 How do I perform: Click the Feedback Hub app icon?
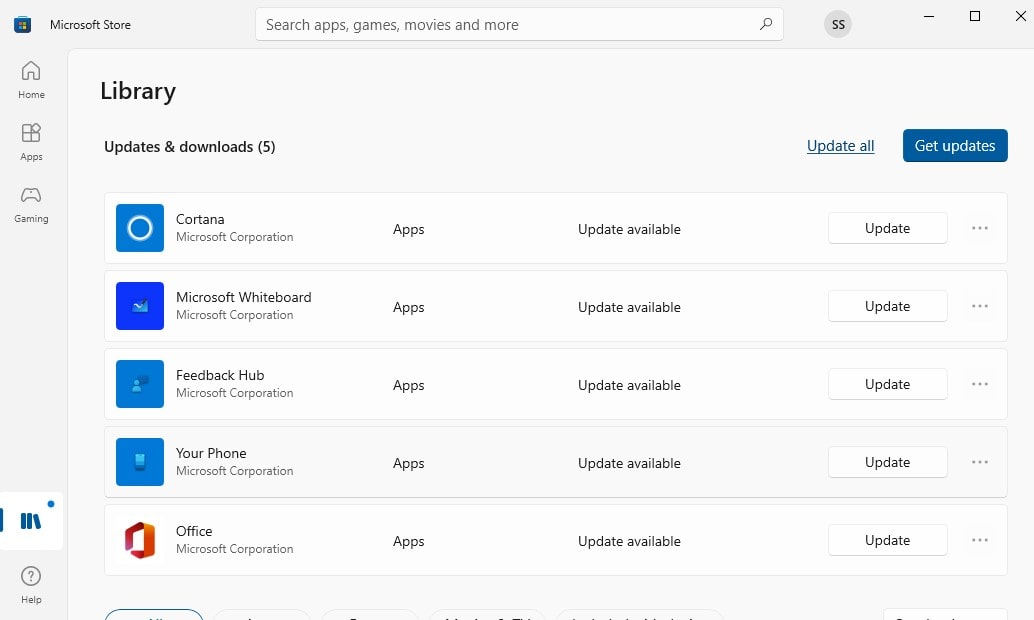pyautogui.click(x=140, y=384)
